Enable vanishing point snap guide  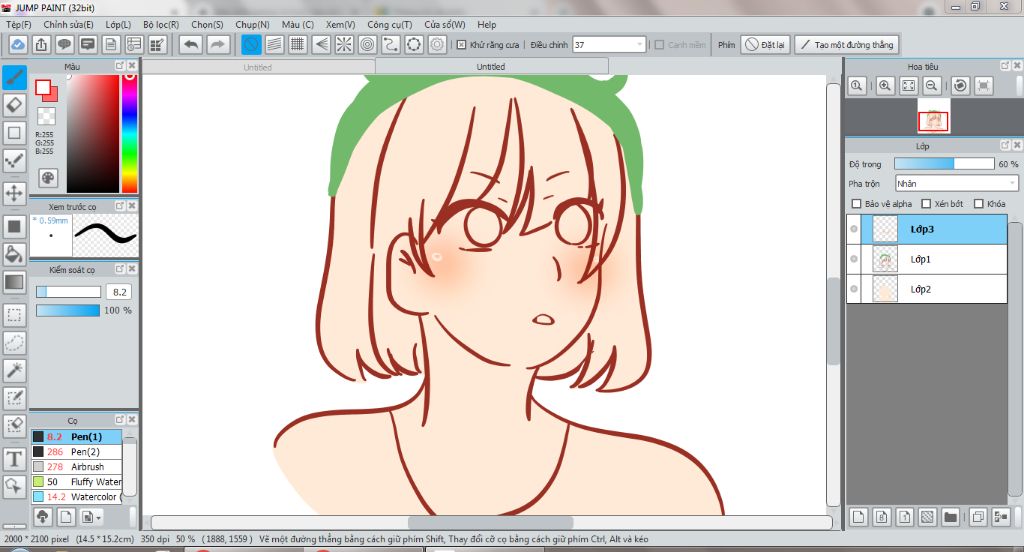point(321,44)
